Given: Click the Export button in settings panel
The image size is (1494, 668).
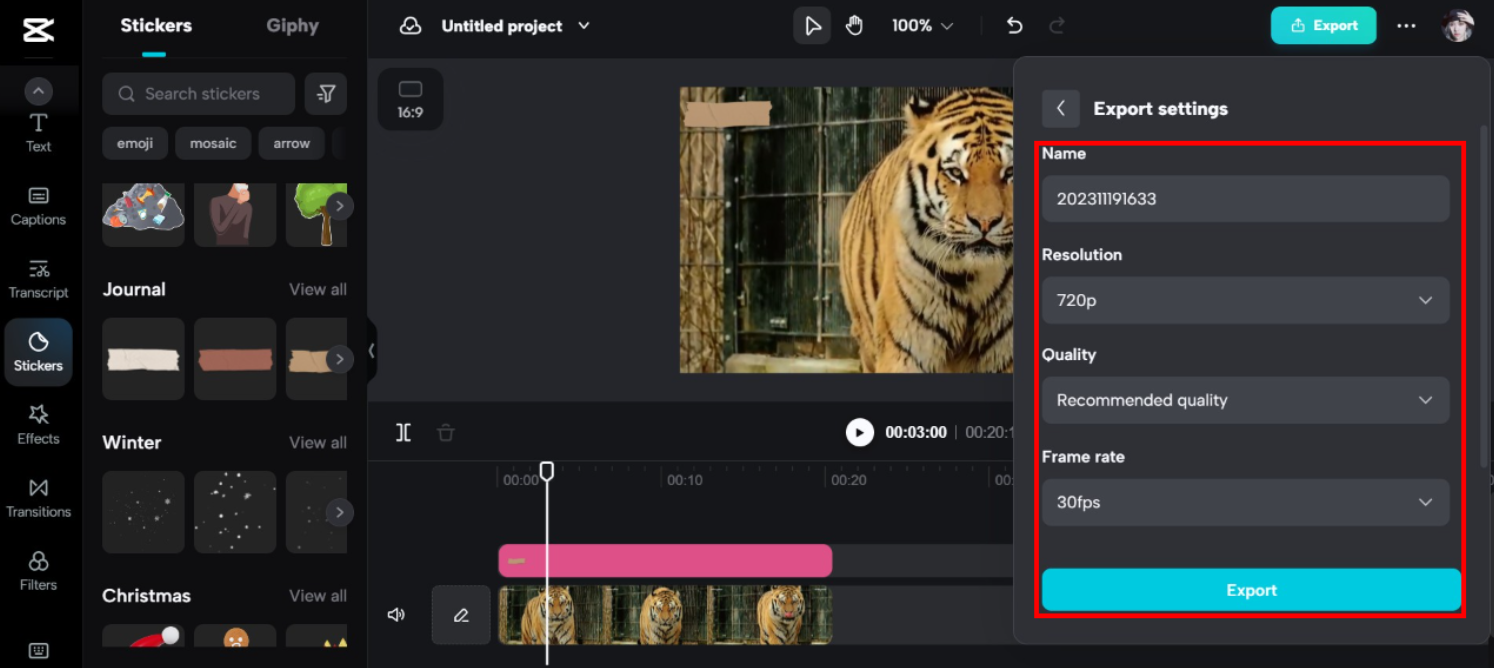Looking at the screenshot, I should (x=1251, y=590).
